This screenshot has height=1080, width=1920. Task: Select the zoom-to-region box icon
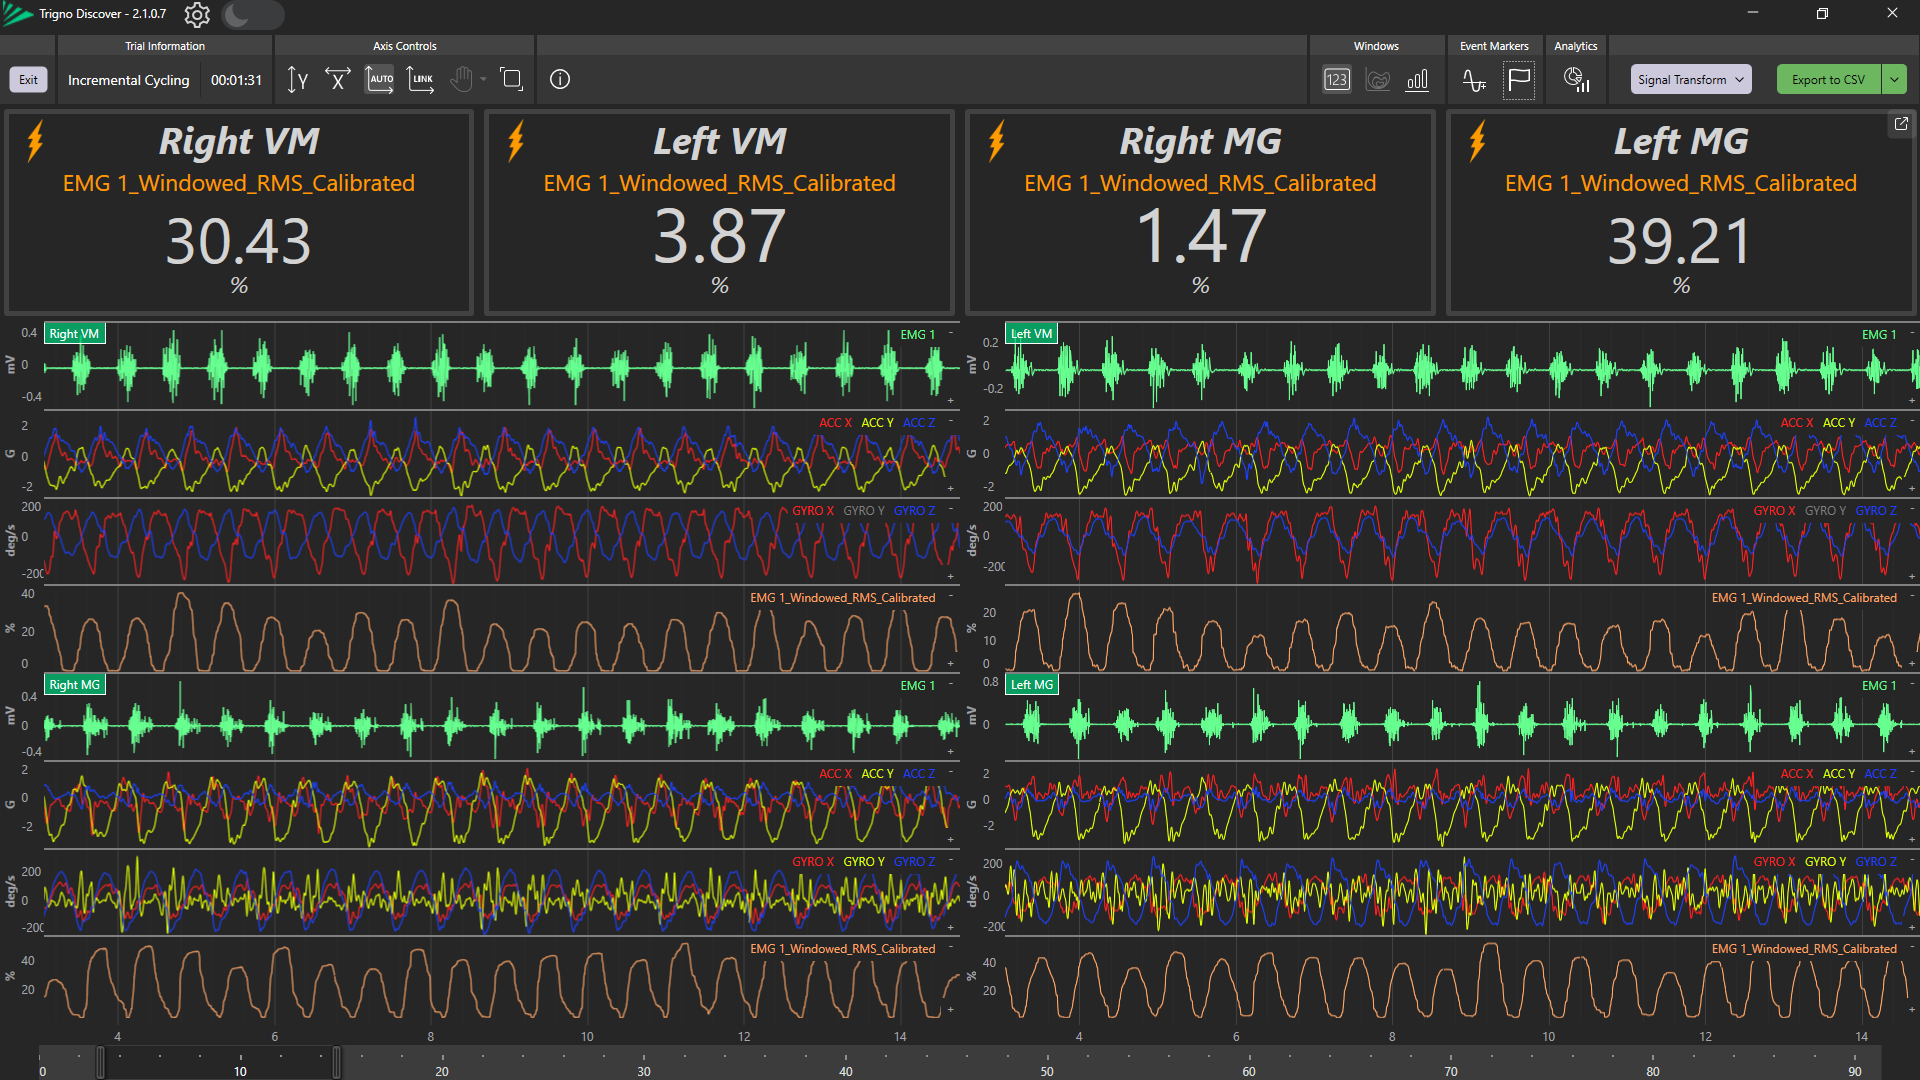coord(511,80)
